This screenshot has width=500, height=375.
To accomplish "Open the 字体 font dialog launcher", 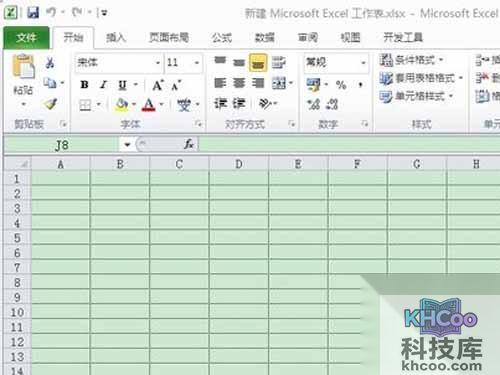I will pos(198,124).
